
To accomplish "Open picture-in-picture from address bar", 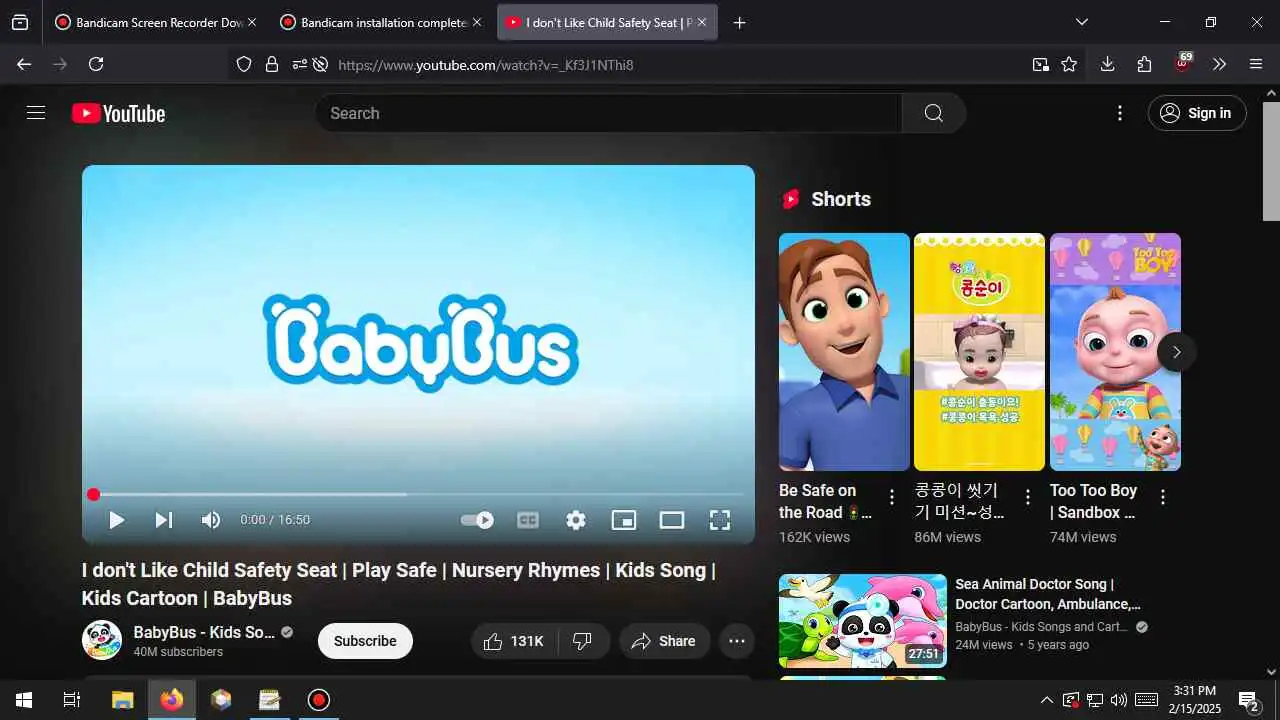I will tap(1041, 64).
